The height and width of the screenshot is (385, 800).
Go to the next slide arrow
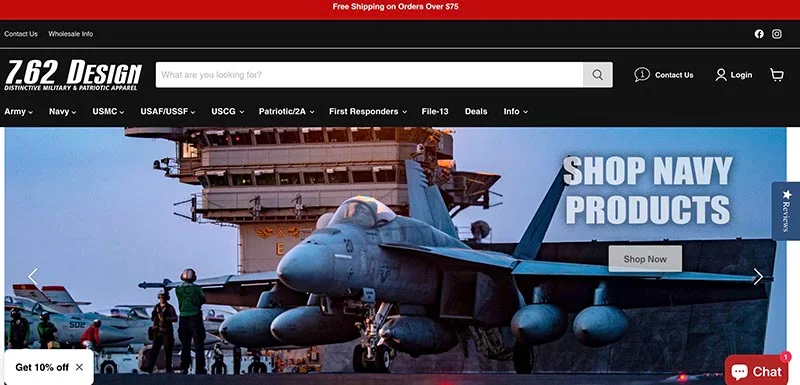coord(758,276)
